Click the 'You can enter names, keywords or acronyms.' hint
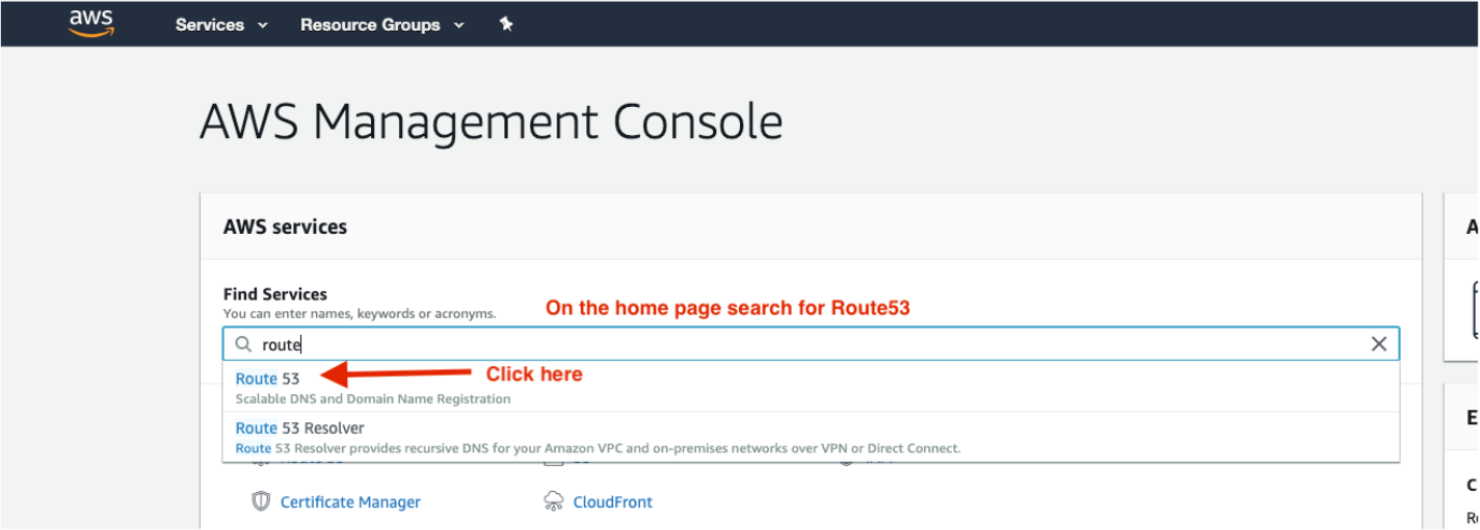The height and width of the screenshot is (530, 1480). [x=359, y=314]
